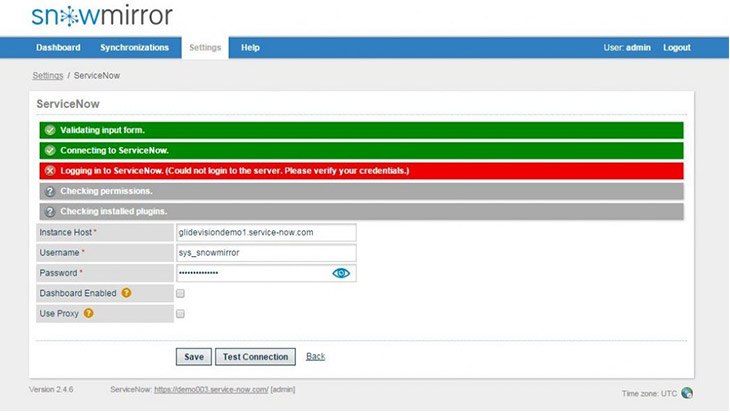This screenshot has height=415, width=730.
Task: Click the green check icon beside Connecting to ServiceNow
Action: (50, 150)
